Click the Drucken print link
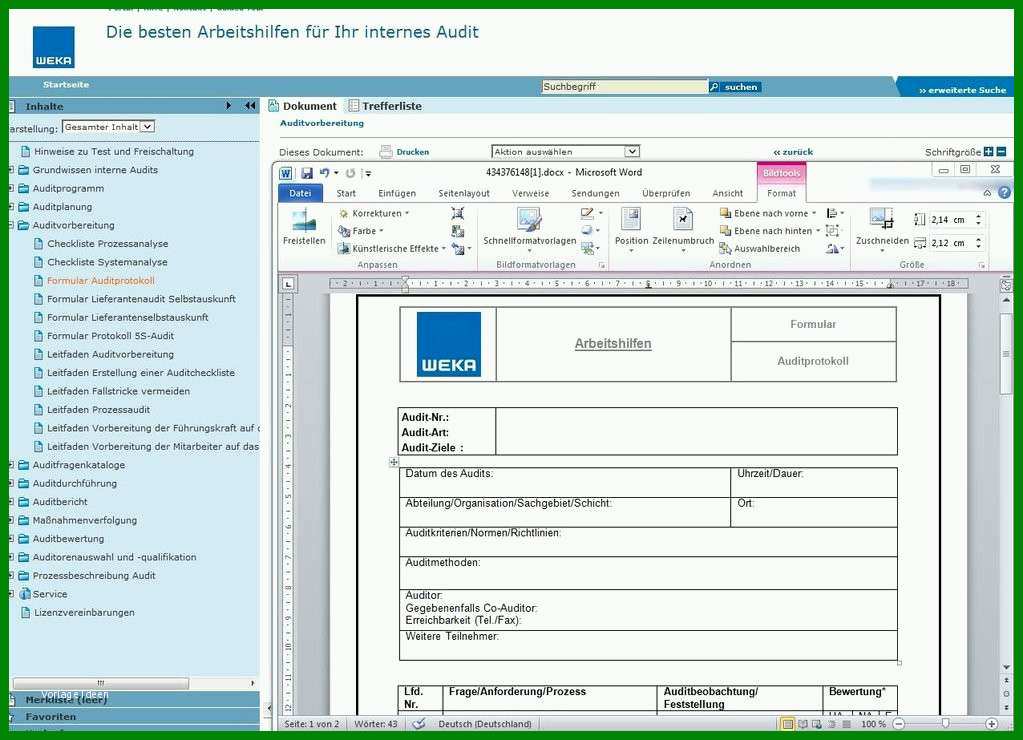This screenshot has width=1023, height=740. click(x=405, y=152)
